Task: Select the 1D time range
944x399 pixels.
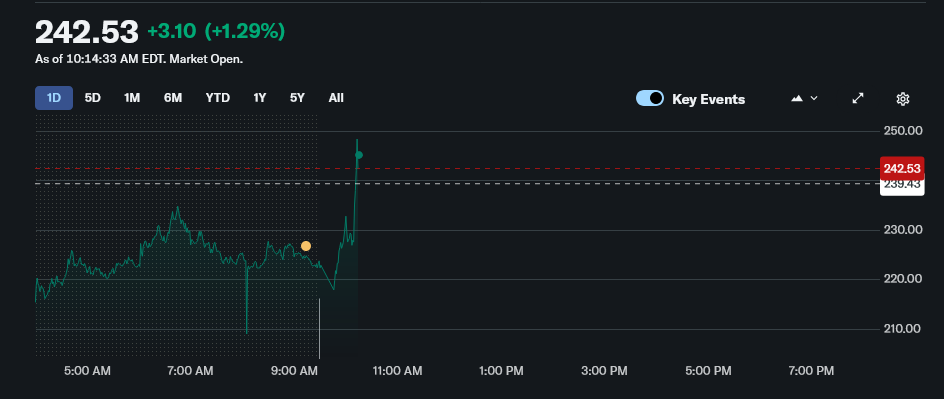Action: (x=54, y=97)
